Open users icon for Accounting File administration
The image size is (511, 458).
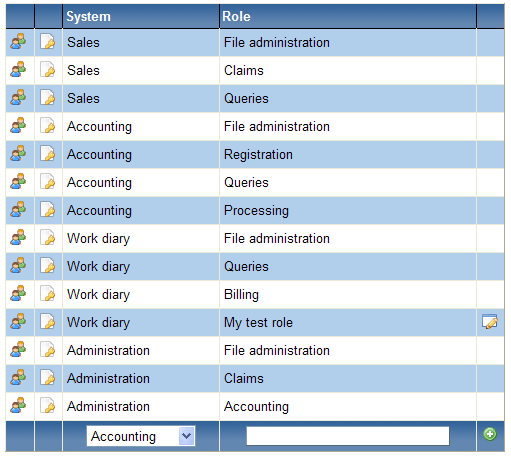18,126
